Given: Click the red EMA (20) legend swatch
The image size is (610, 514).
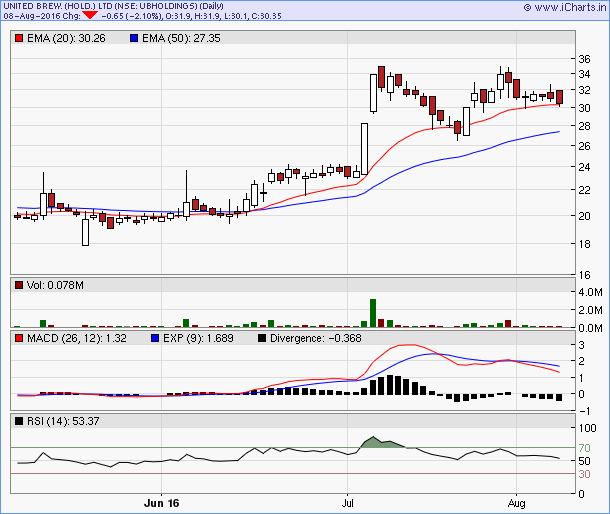Looking at the screenshot, I should click(x=19, y=38).
